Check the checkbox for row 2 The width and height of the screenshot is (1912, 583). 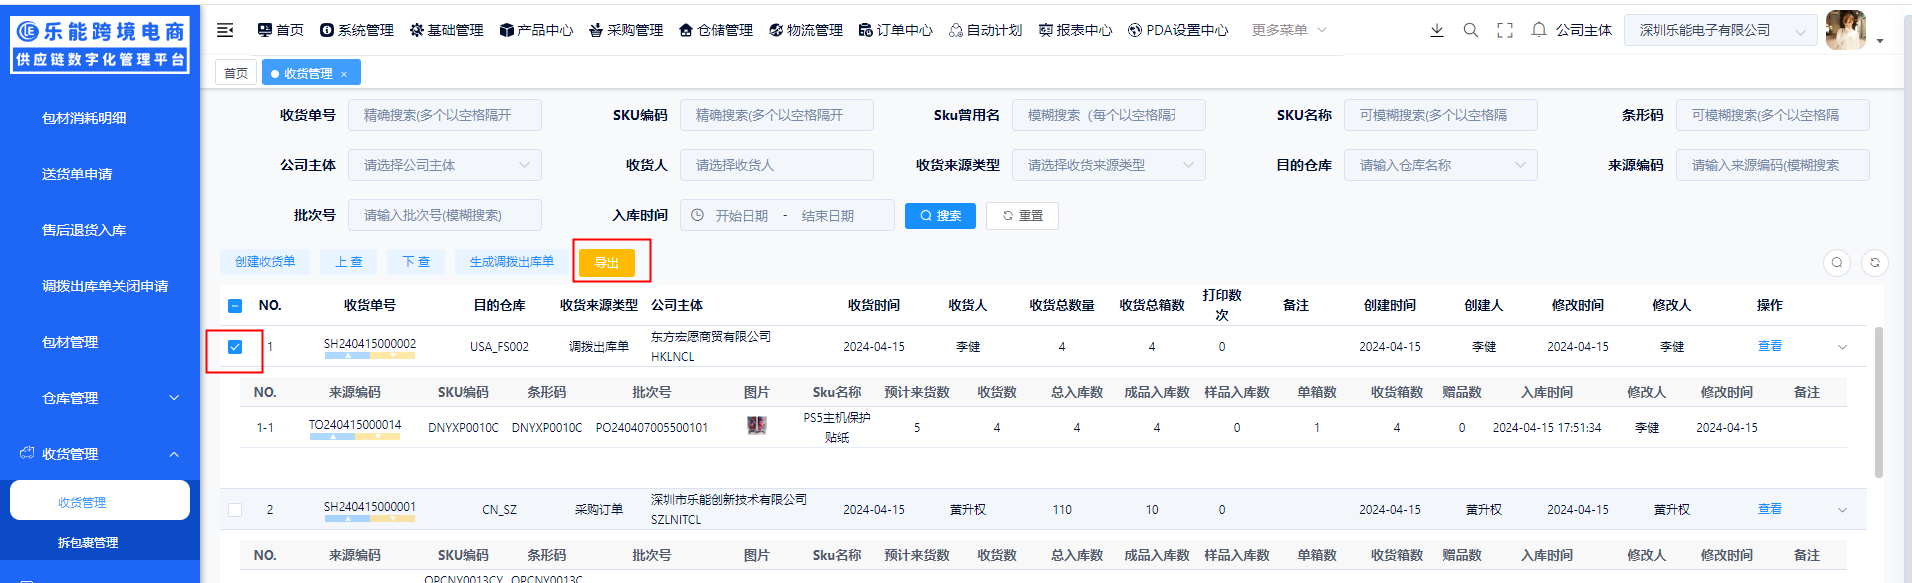(235, 510)
